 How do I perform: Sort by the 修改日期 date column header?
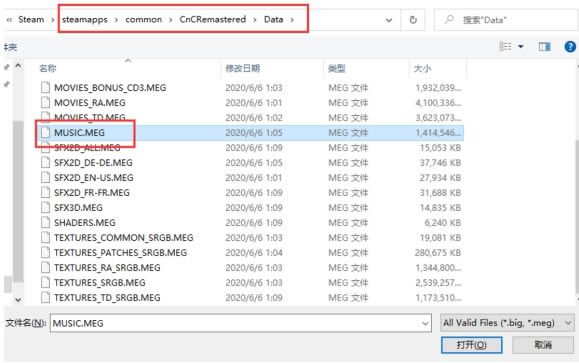243,68
